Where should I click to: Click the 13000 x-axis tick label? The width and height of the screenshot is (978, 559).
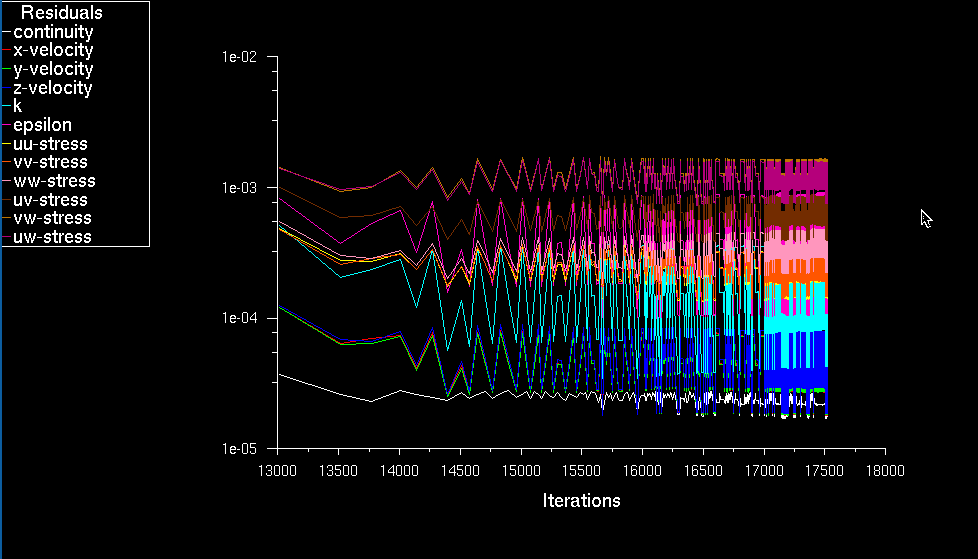point(278,471)
